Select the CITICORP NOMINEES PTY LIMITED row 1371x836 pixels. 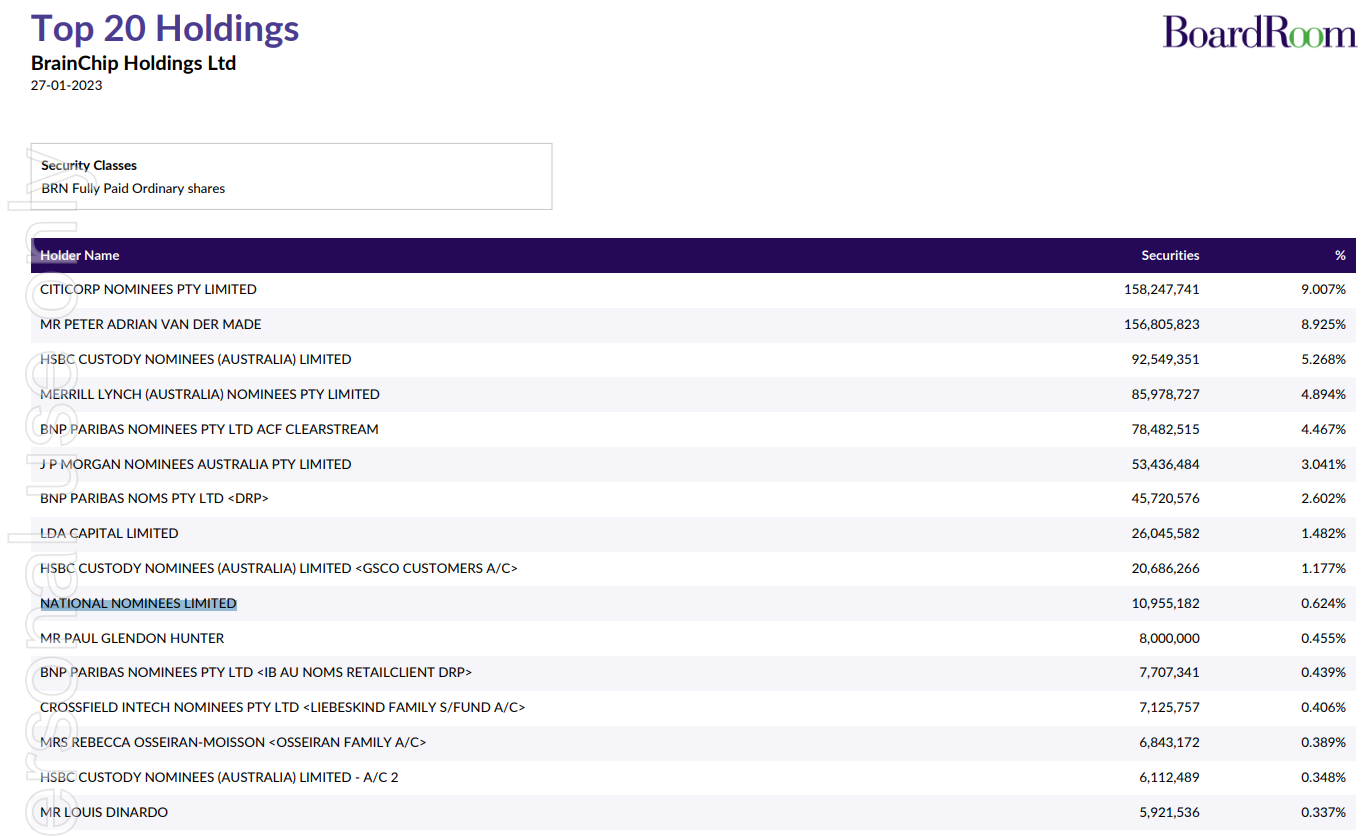pos(148,289)
